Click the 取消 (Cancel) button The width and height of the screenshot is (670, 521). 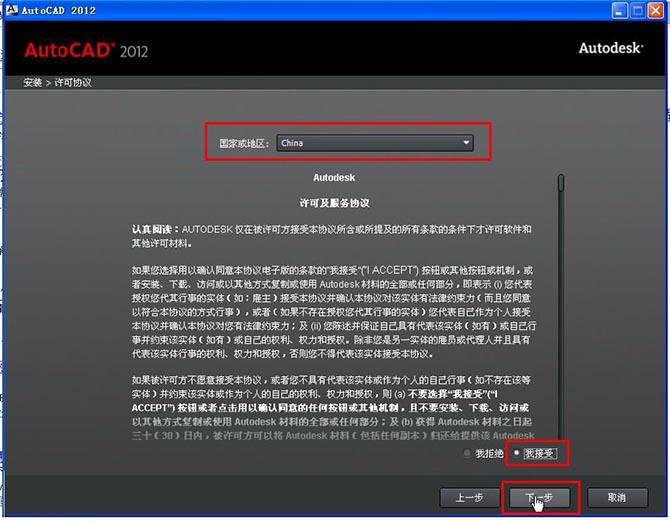tap(617, 498)
